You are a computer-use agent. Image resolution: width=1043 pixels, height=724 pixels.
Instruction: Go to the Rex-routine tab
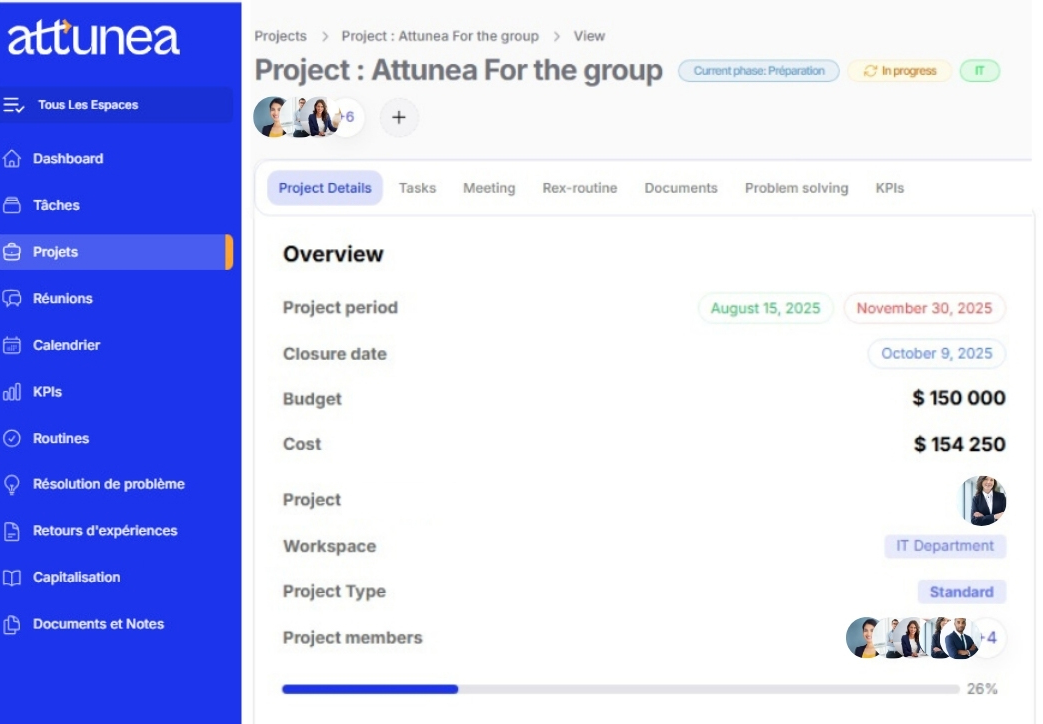(x=579, y=188)
